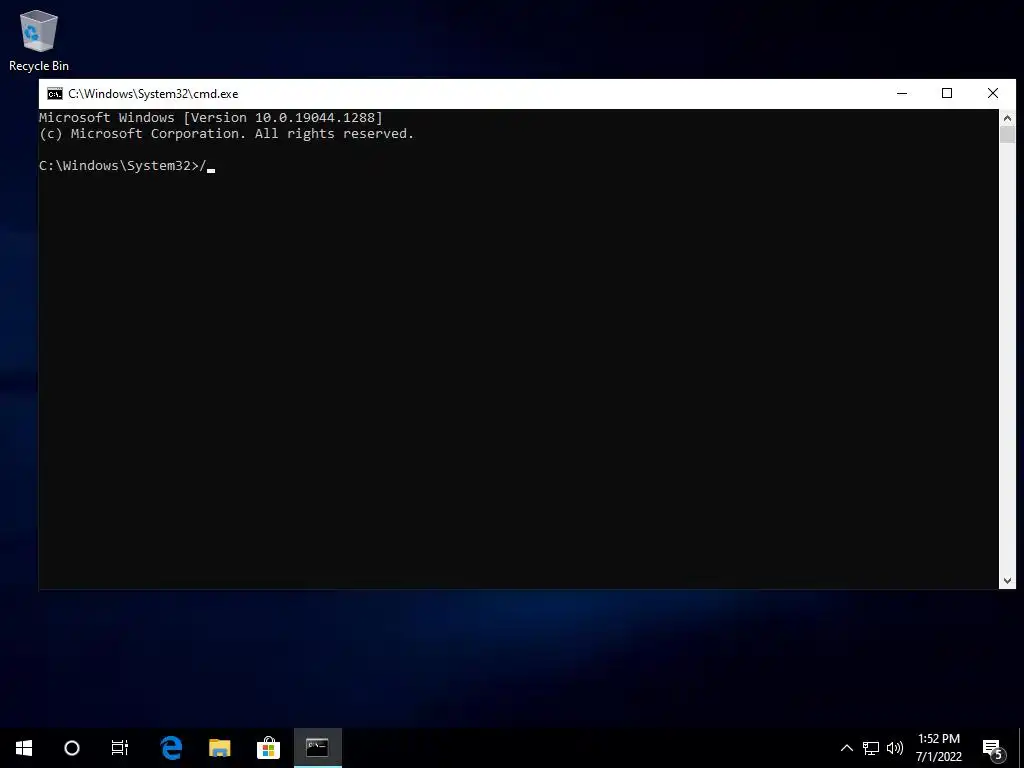Click the '(c) Microsoft Corporation. All rights reserved.' line

coord(227,134)
